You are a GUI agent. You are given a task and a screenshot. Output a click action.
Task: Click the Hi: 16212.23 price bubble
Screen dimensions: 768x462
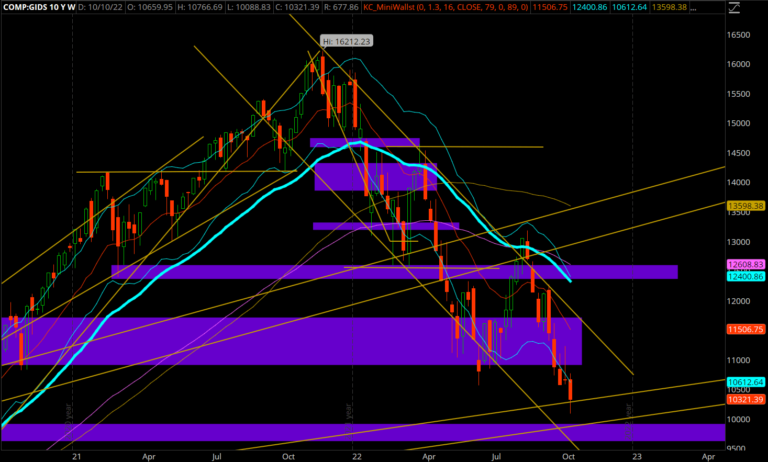[x=346, y=41]
